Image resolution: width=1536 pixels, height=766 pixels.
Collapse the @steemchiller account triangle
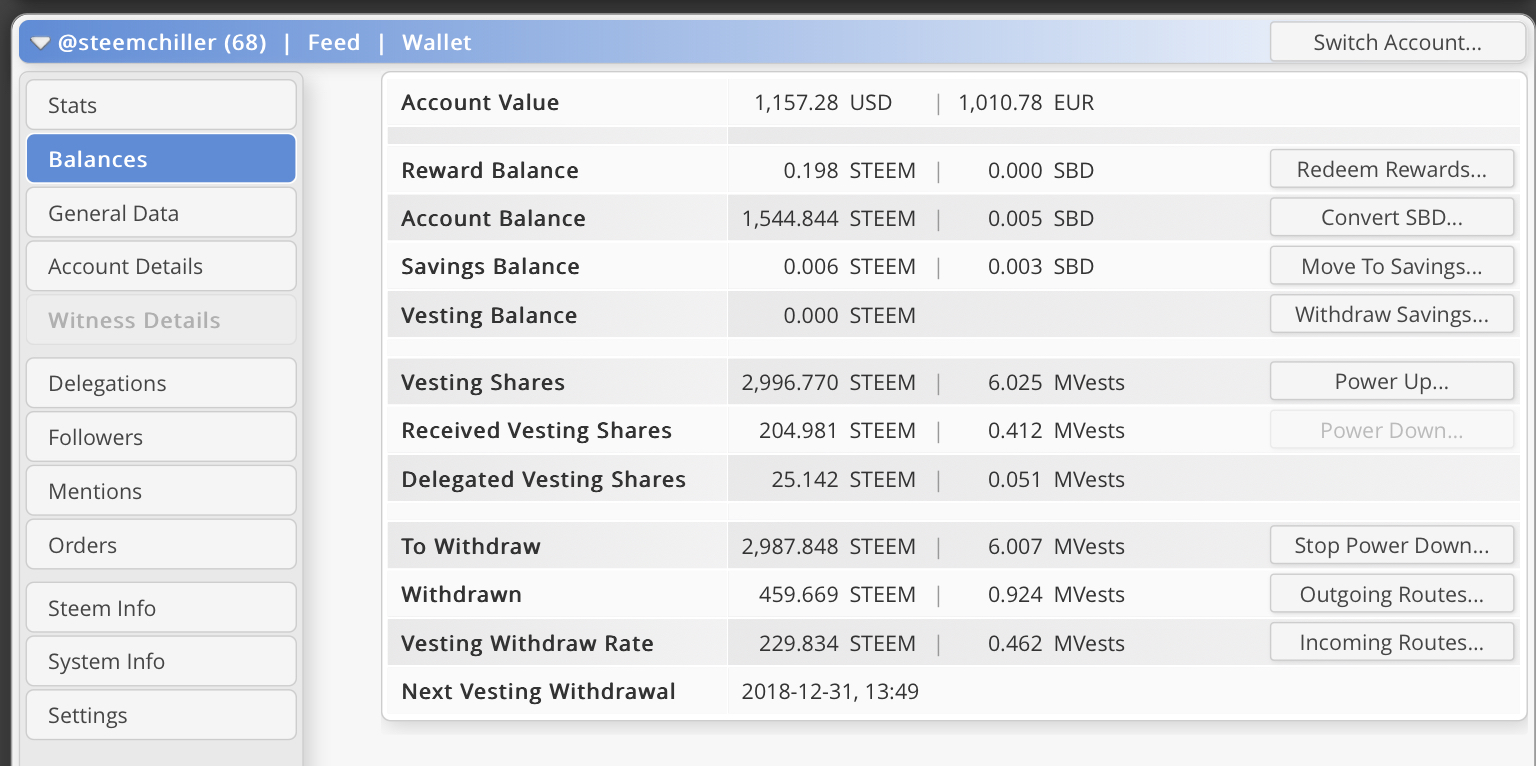[40, 43]
